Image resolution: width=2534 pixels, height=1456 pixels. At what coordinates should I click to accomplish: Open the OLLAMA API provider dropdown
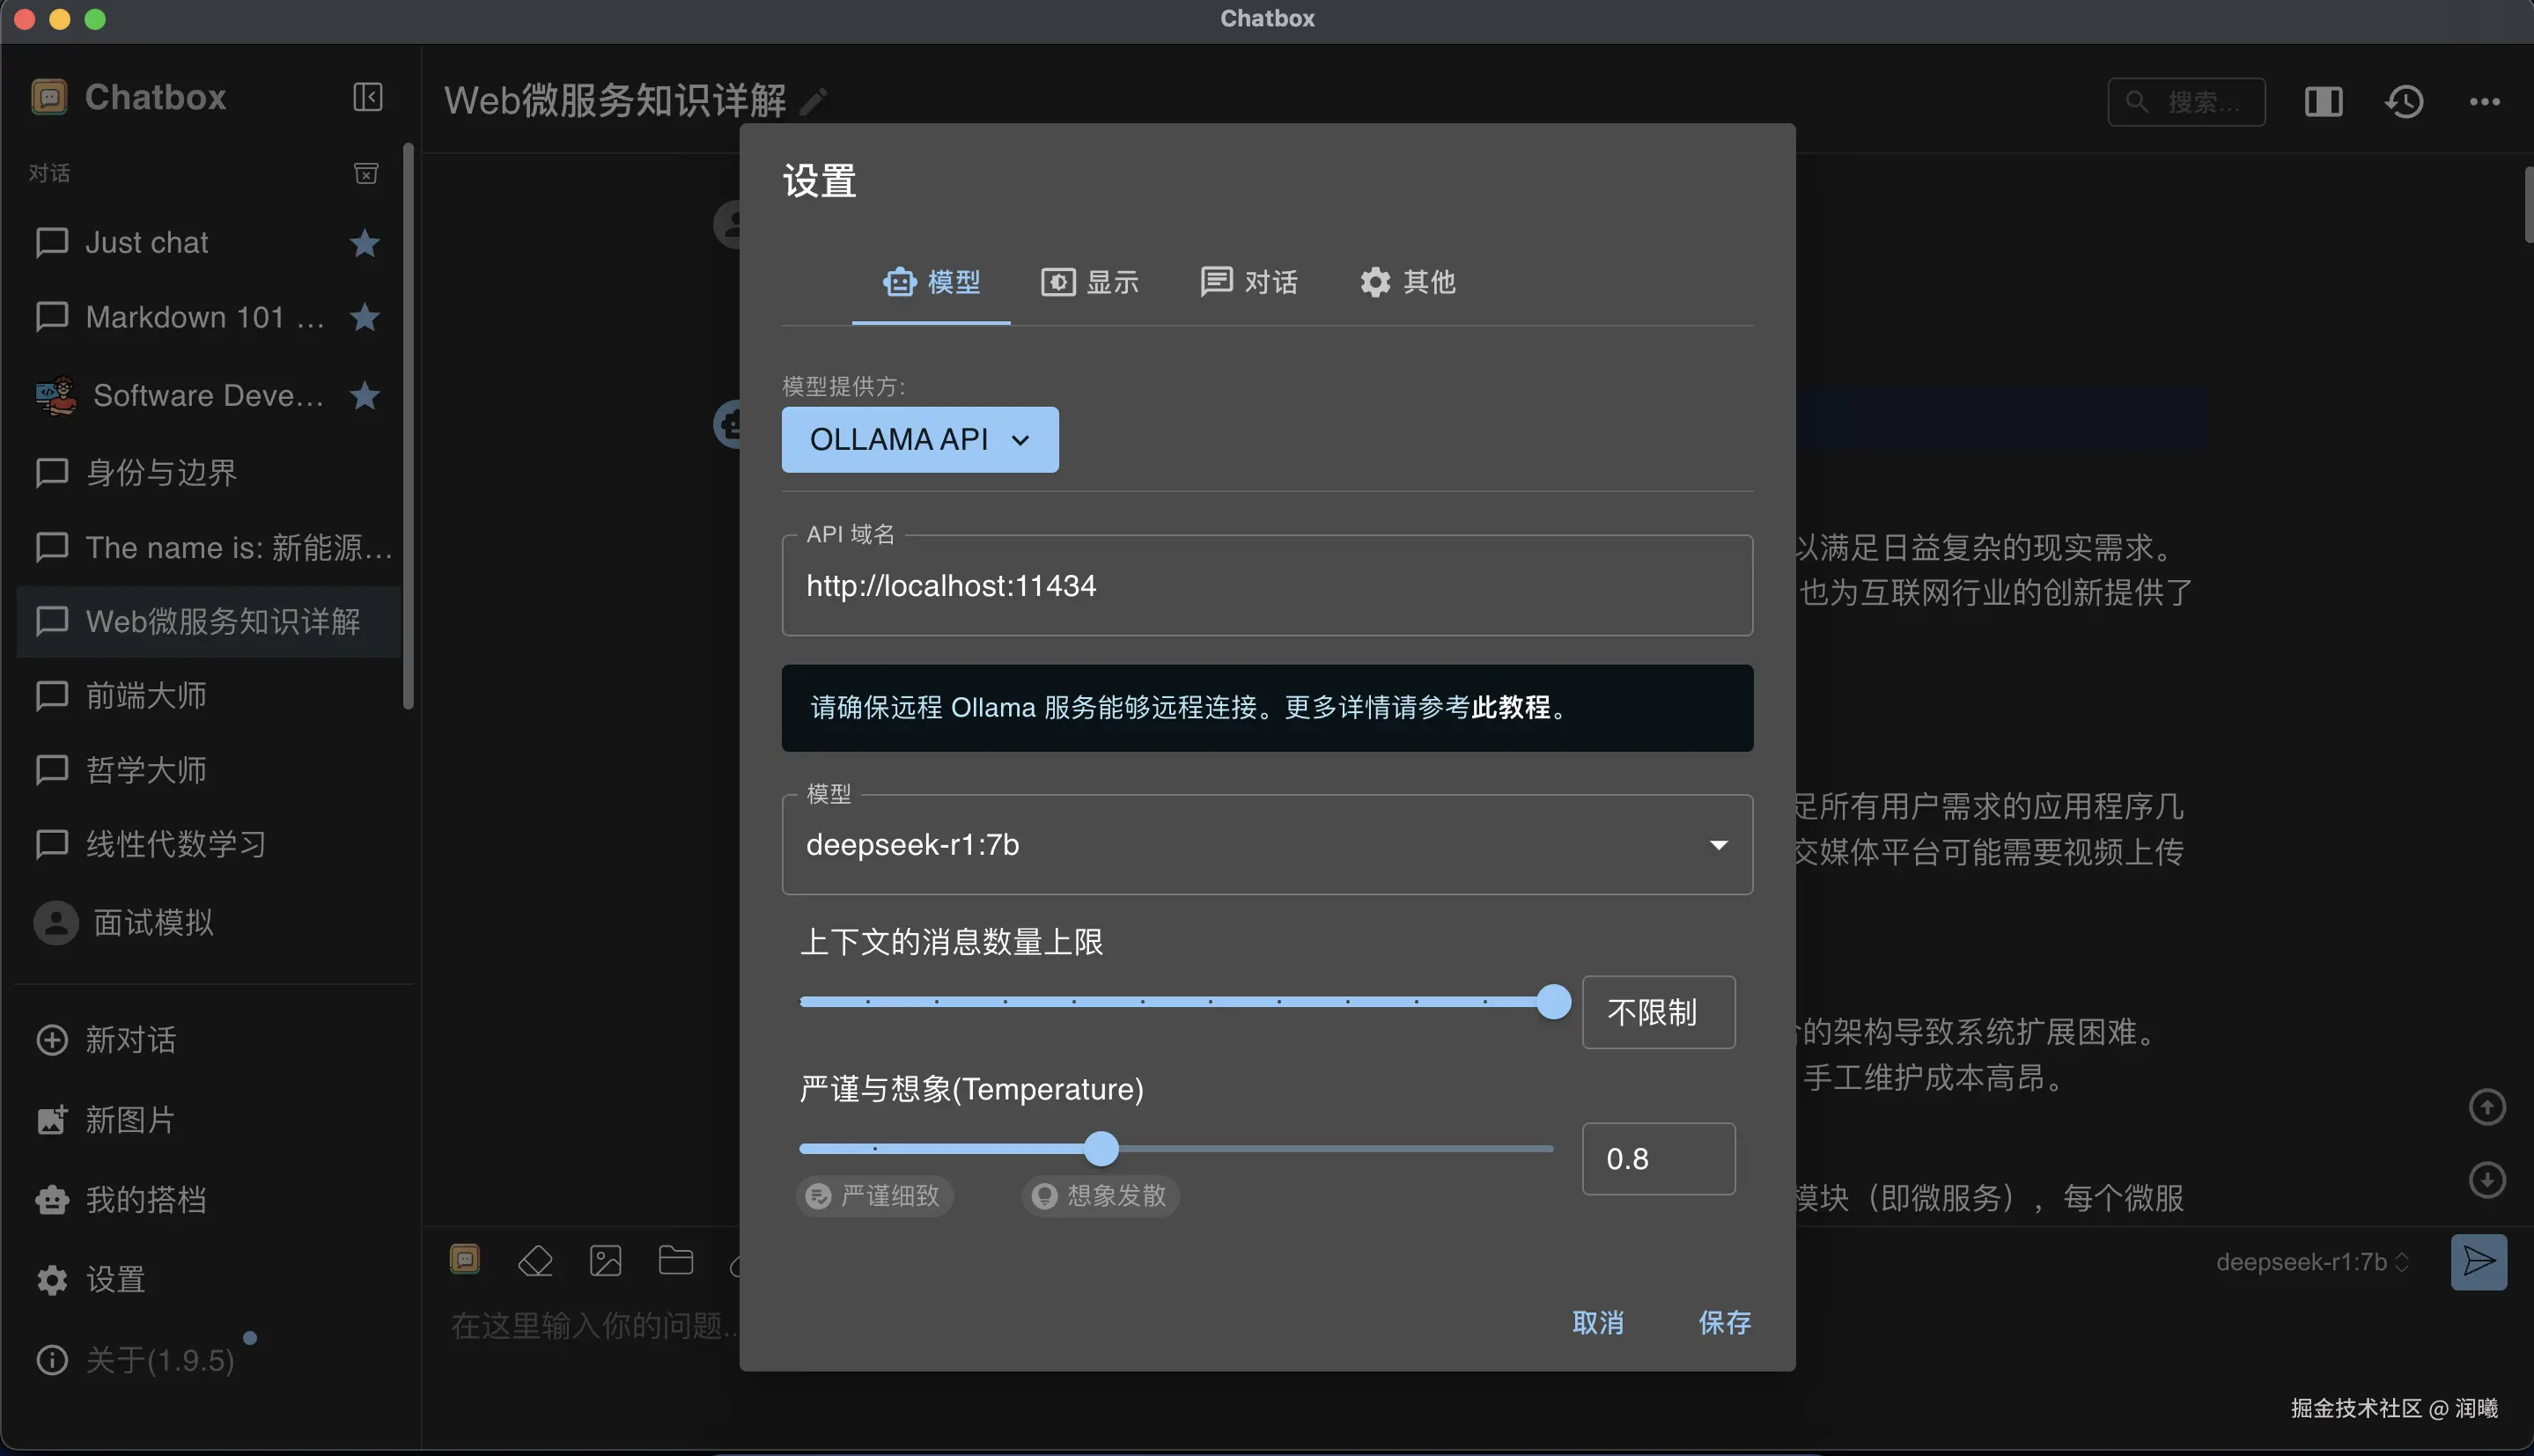[919, 439]
